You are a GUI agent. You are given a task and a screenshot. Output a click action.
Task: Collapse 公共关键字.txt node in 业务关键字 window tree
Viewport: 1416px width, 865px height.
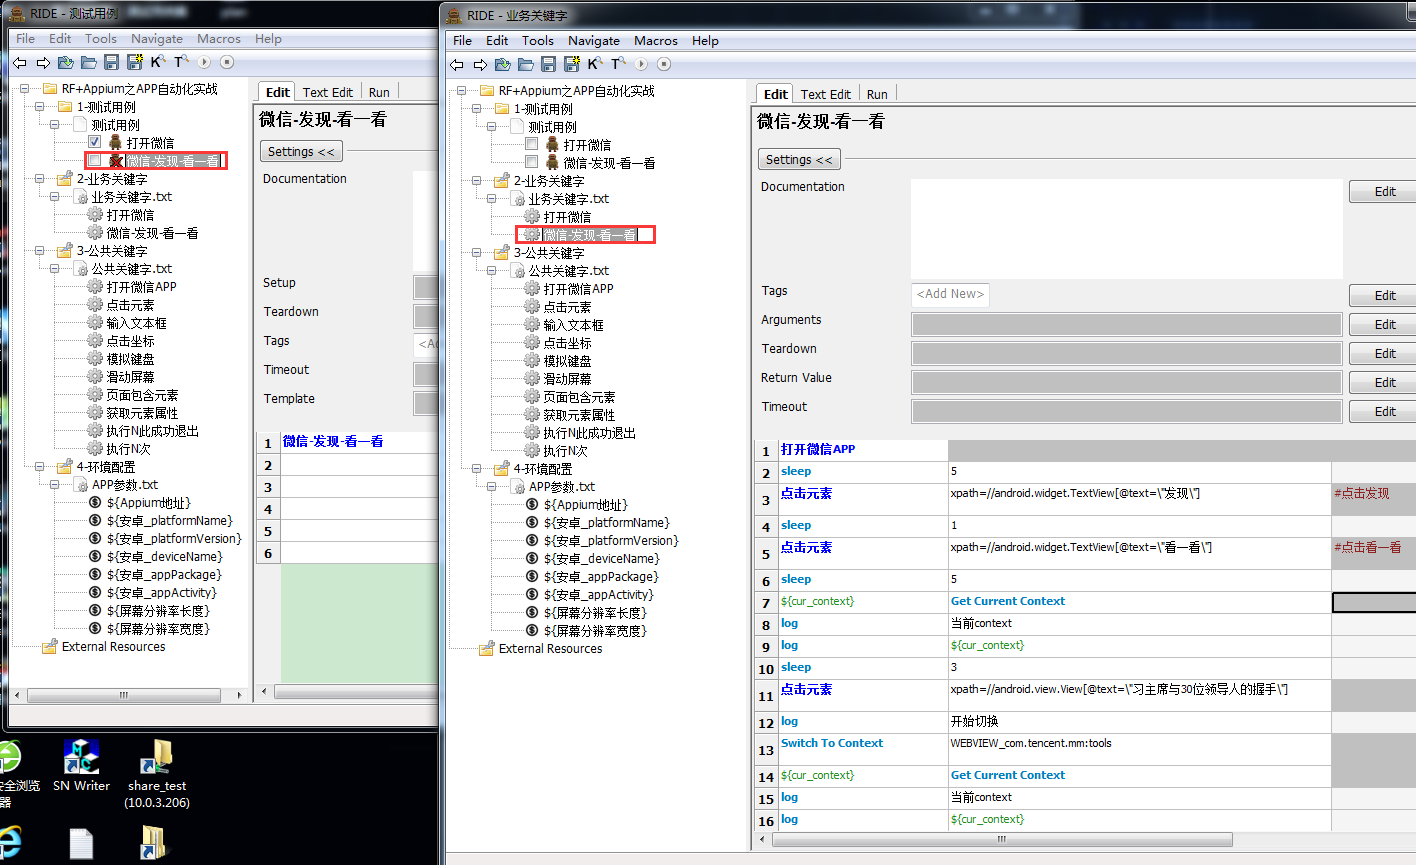click(492, 271)
